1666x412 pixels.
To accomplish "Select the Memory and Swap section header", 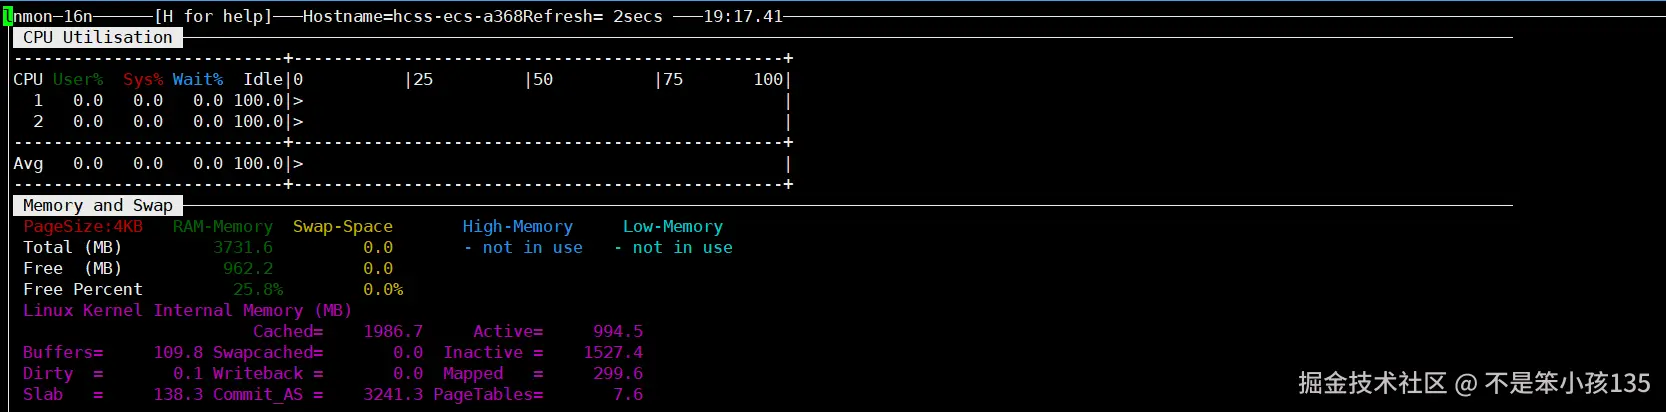I will (98, 206).
